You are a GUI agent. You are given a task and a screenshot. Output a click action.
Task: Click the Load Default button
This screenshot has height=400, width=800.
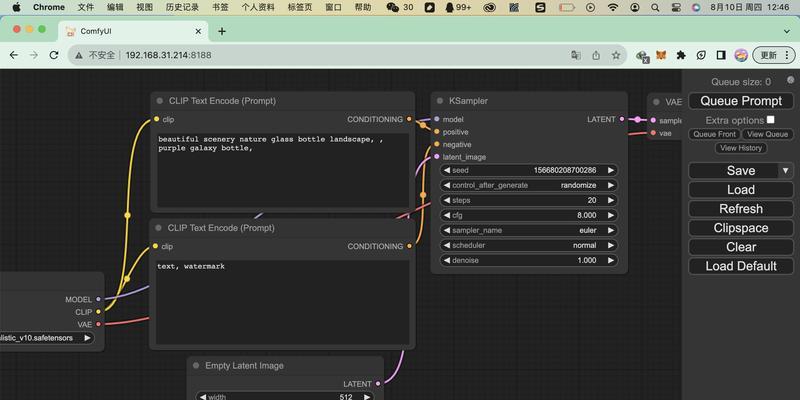tap(741, 266)
